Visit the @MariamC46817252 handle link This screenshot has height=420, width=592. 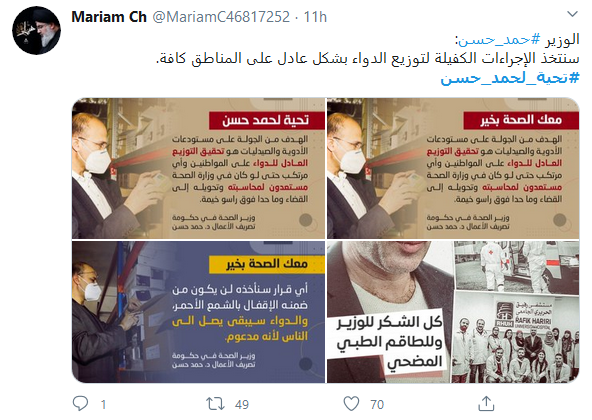(221, 17)
